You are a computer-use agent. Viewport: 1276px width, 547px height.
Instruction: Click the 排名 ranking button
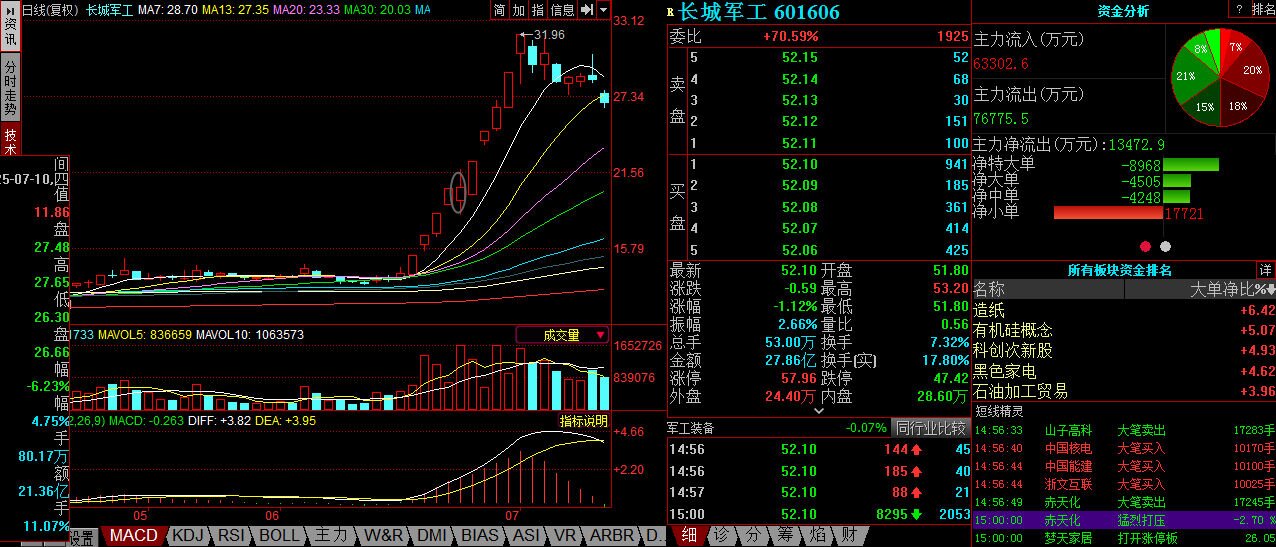pyautogui.click(x=1263, y=10)
